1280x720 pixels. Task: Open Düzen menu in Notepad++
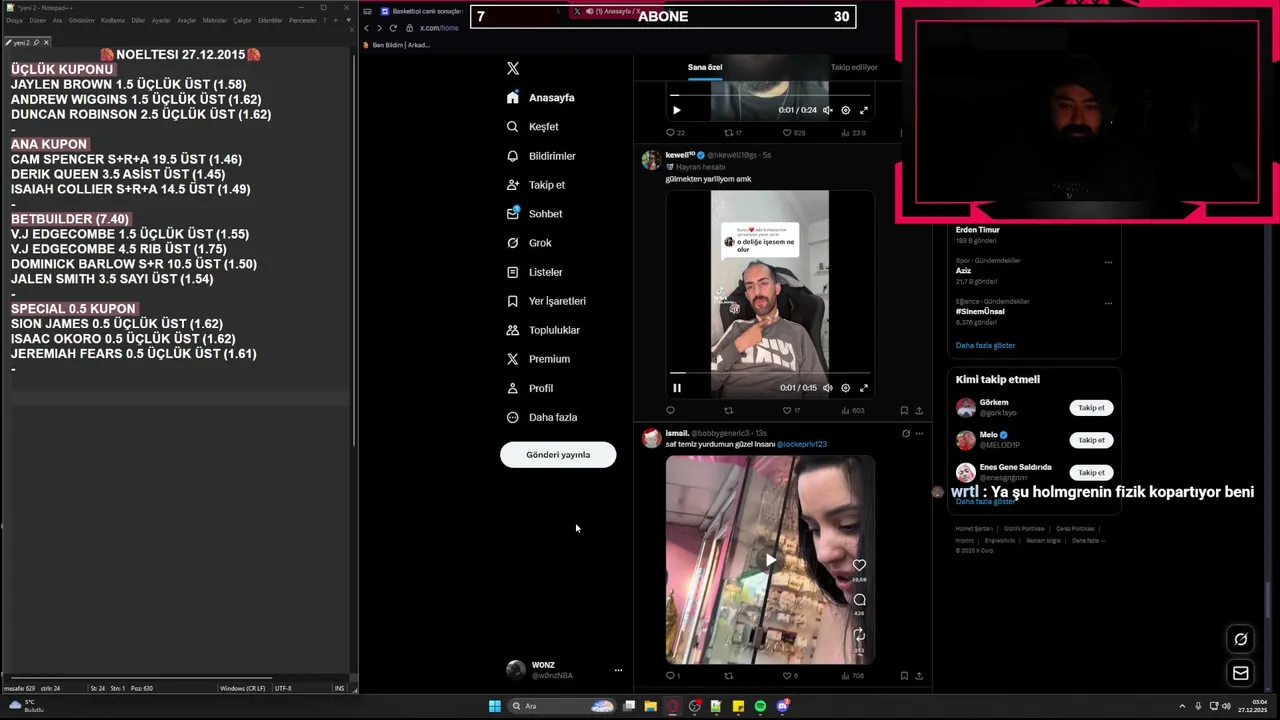tap(37, 20)
